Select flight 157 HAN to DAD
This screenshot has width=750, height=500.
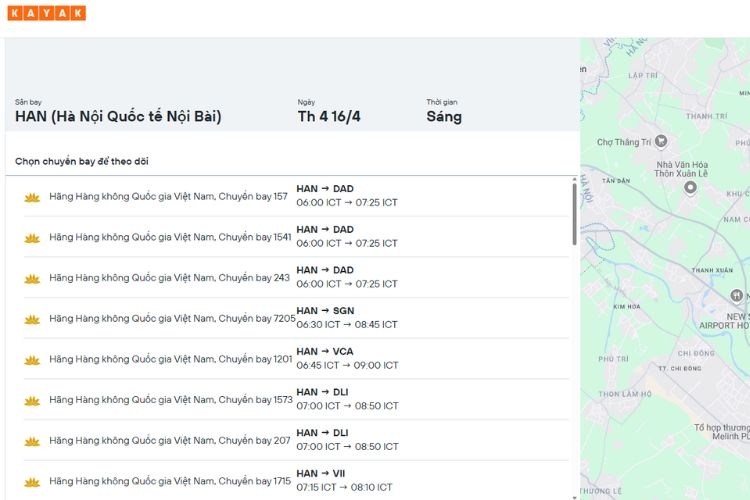(x=296, y=196)
